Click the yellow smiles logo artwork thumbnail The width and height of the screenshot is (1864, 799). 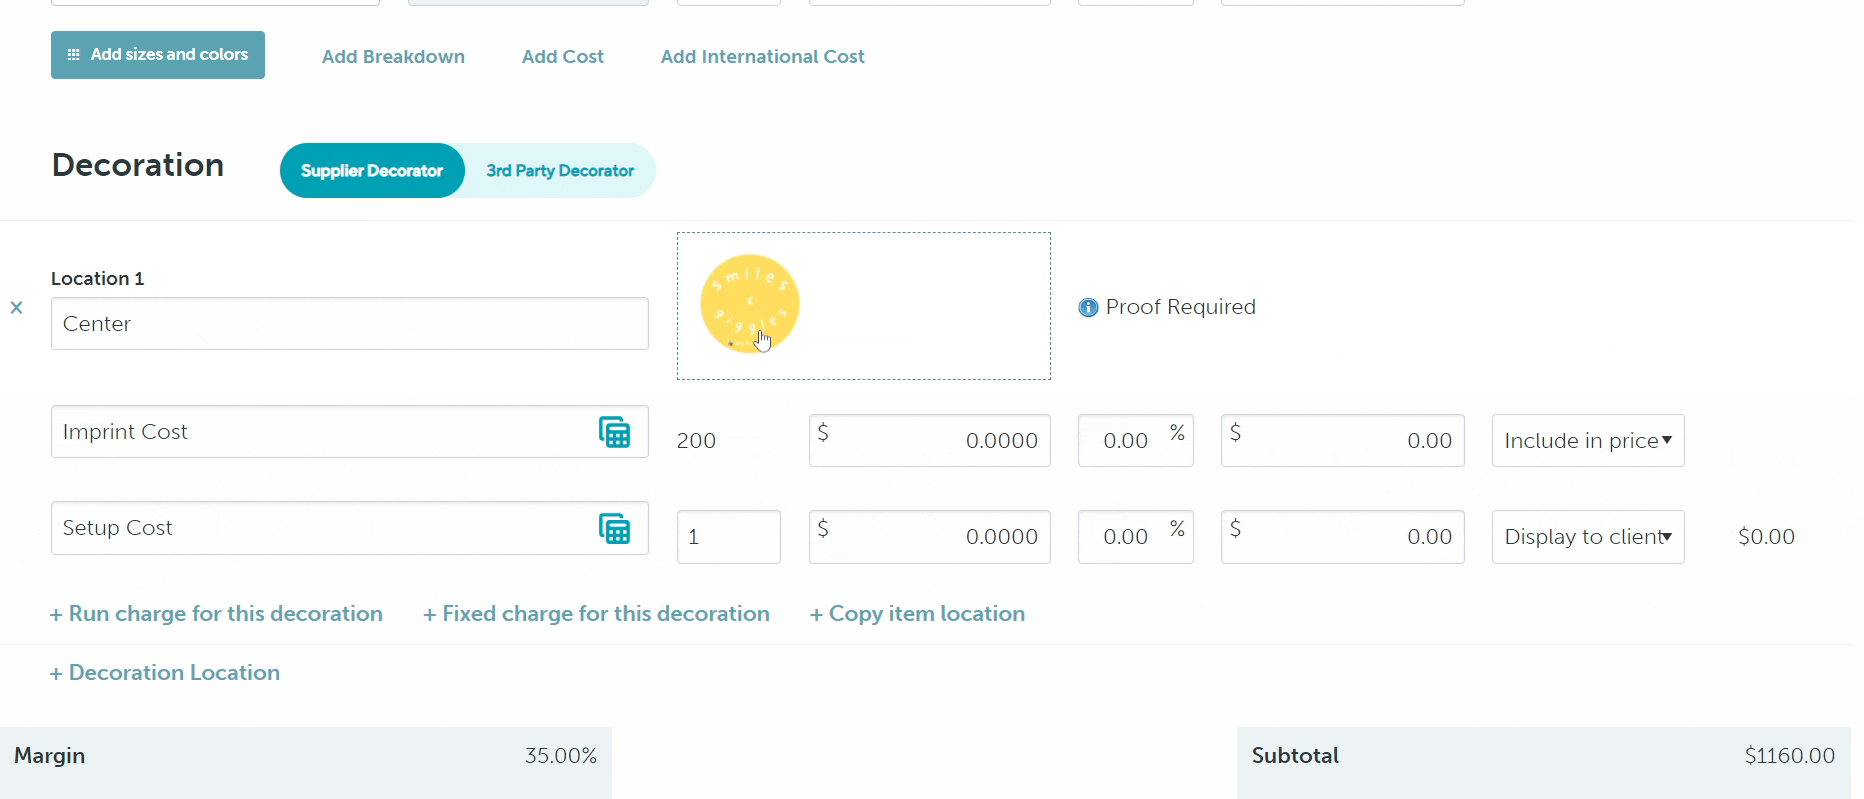(750, 303)
